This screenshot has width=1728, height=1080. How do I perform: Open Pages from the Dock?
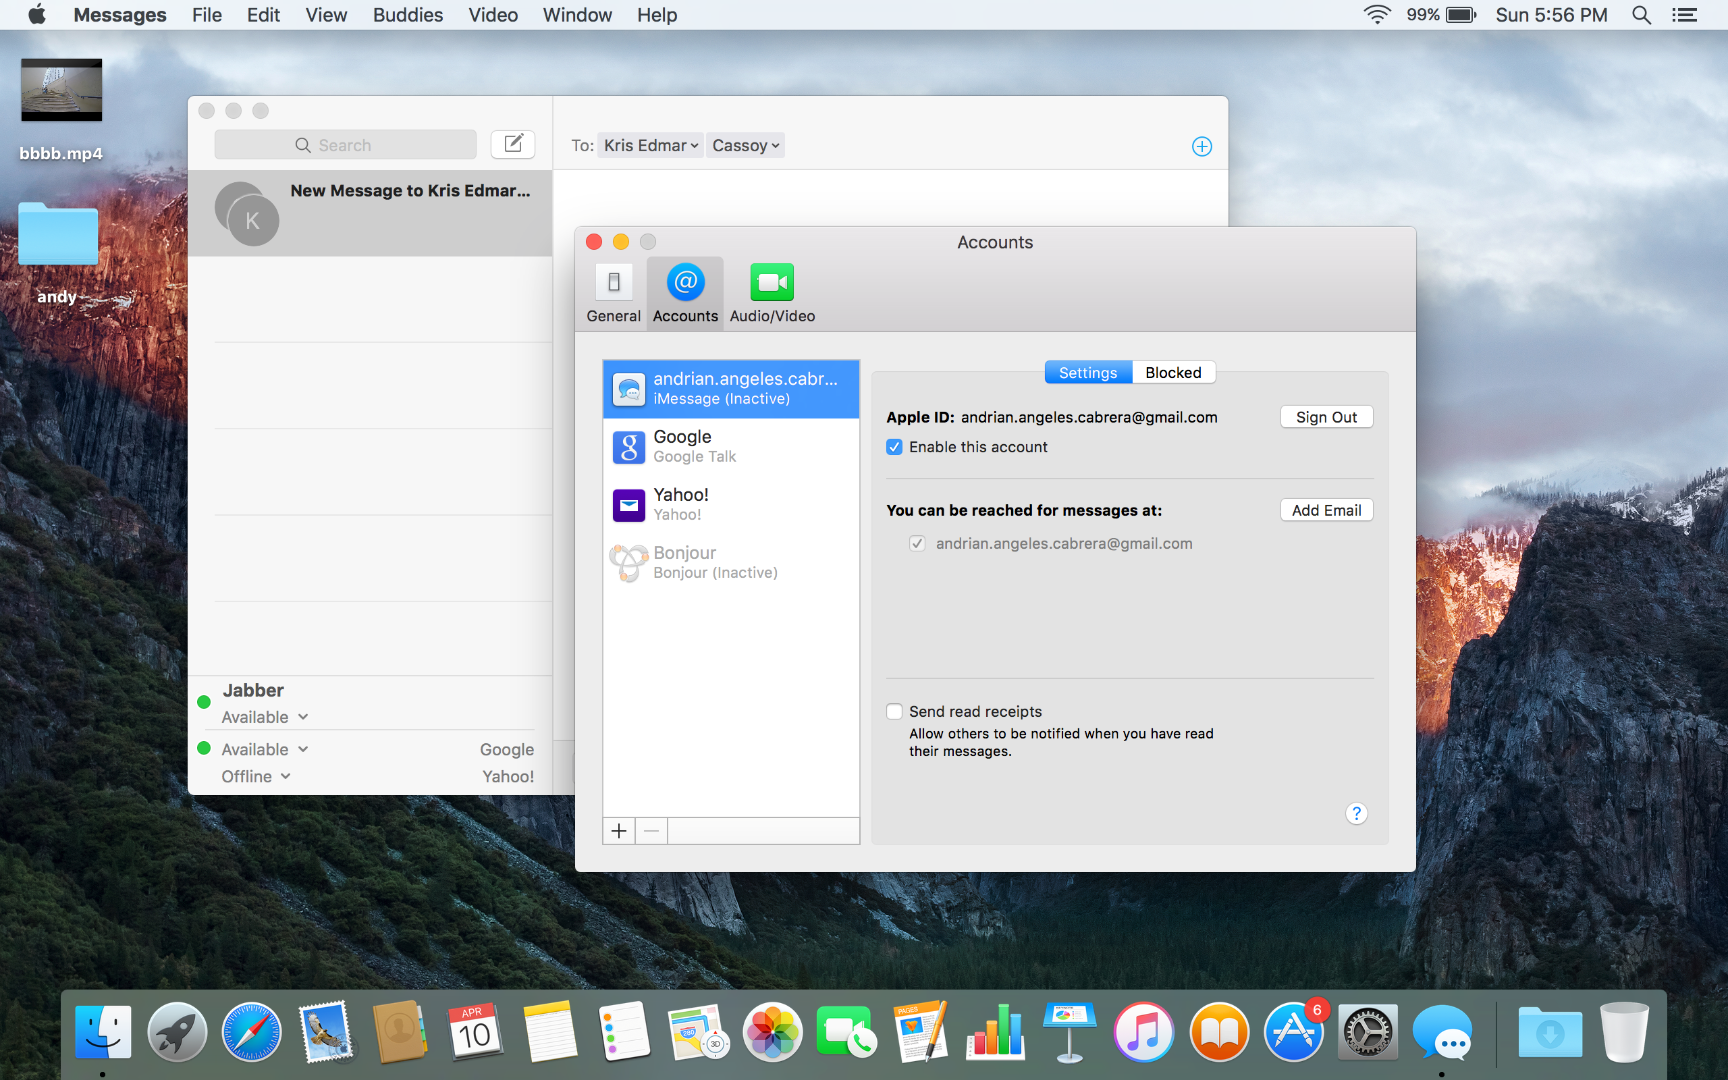point(920,1032)
